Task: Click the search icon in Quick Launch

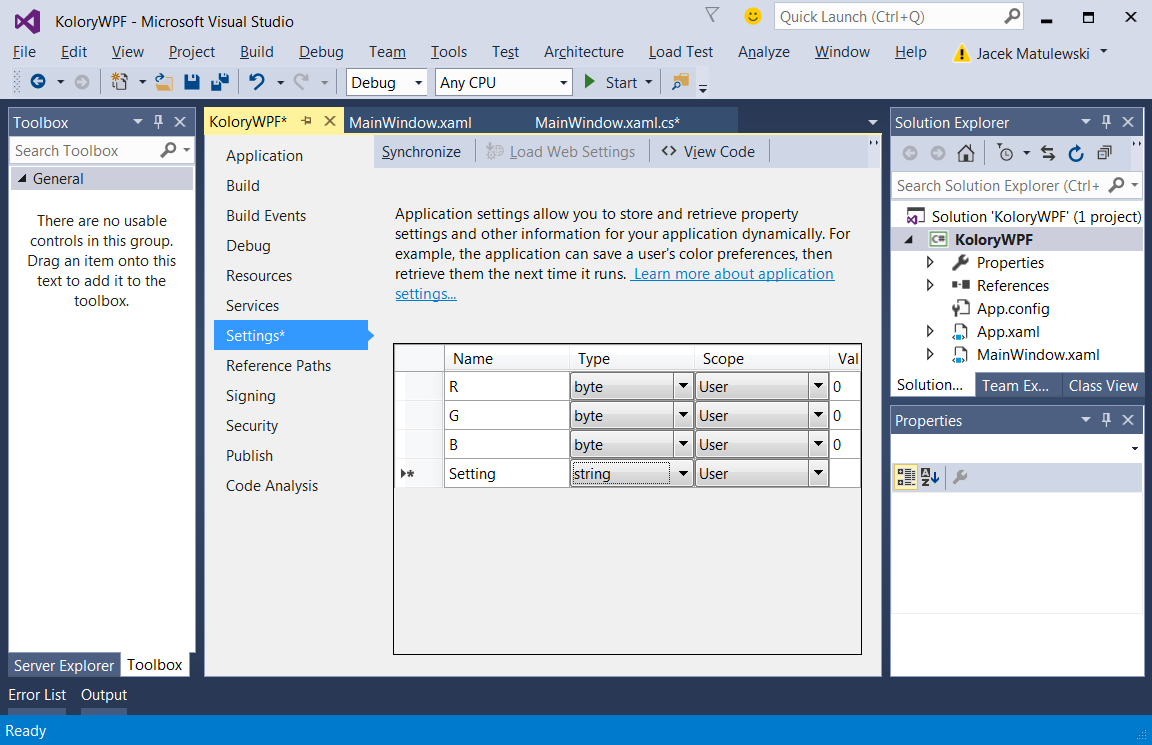Action: pos(1012,16)
